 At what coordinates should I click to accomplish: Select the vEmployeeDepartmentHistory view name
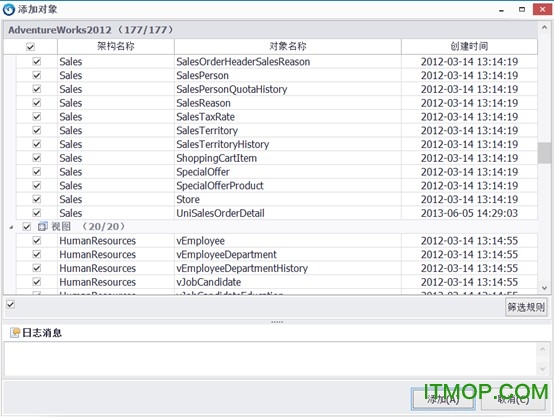(x=242, y=268)
